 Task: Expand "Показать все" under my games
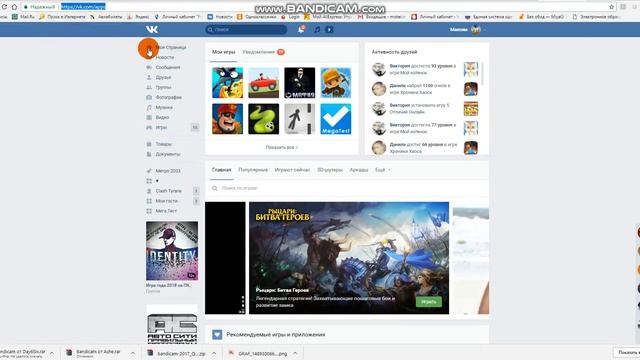(282, 147)
